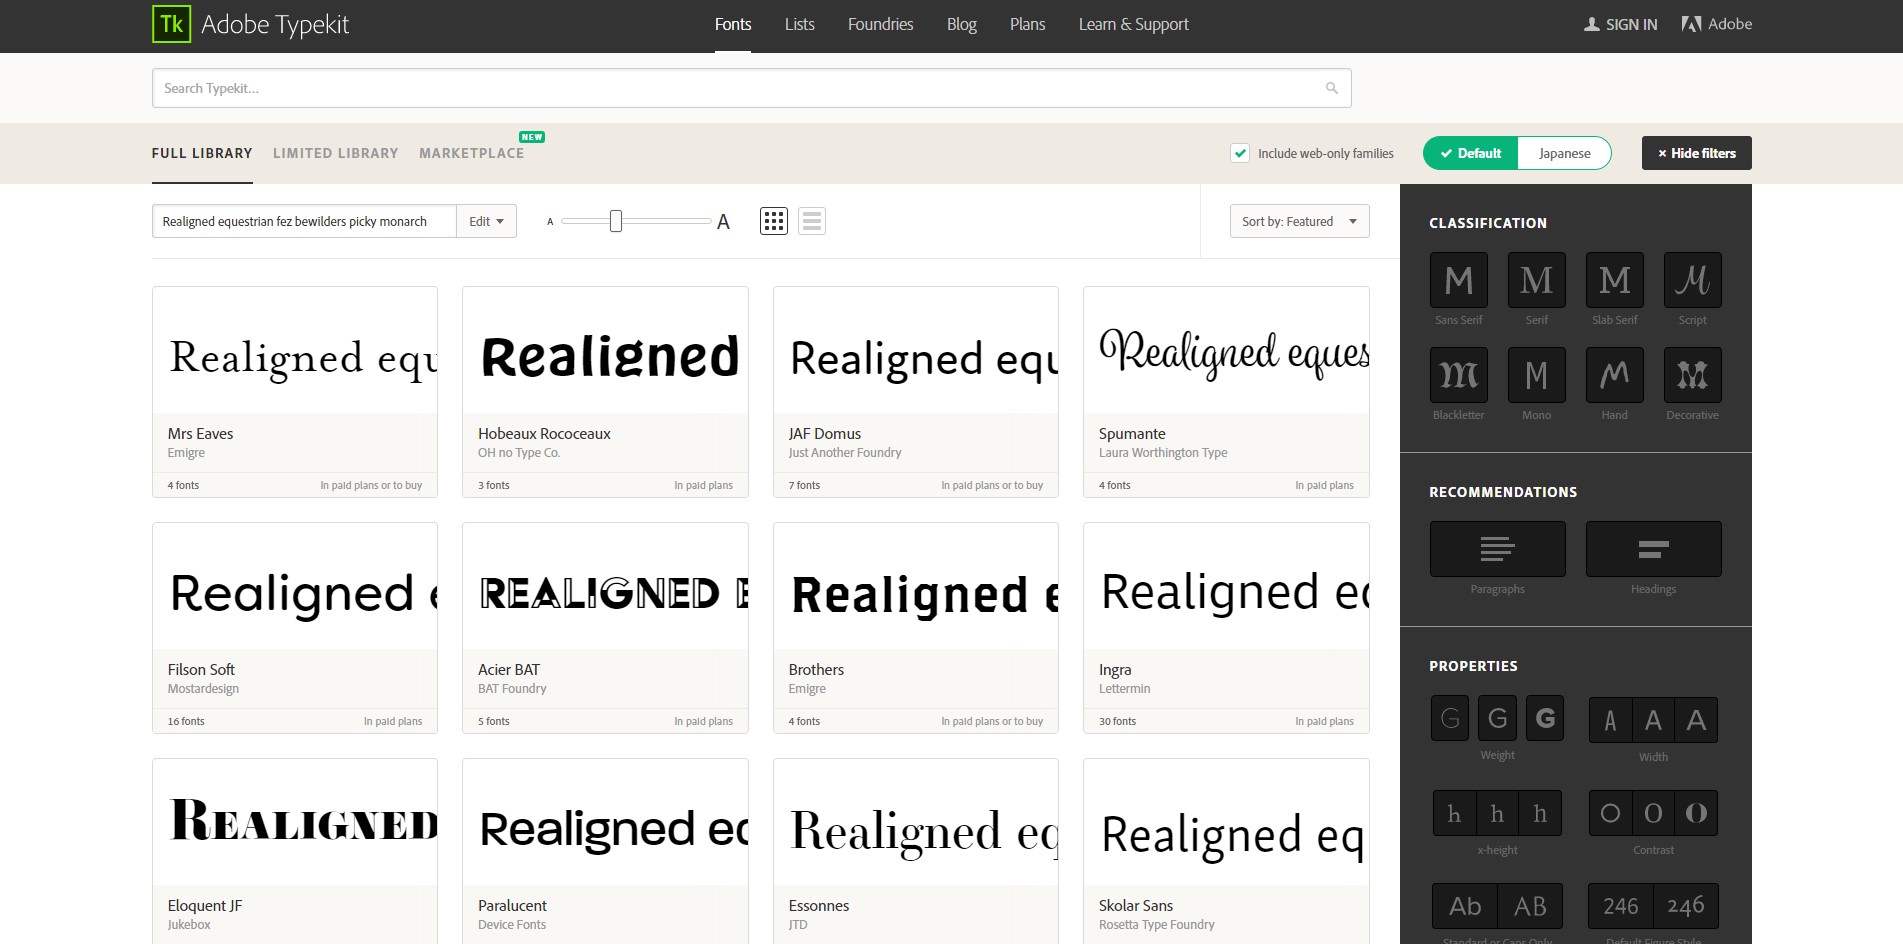This screenshot has height=944, width=1903.
Task: Select the Marketplace tab
Action: pyautogui.click(x=471, y=153)
